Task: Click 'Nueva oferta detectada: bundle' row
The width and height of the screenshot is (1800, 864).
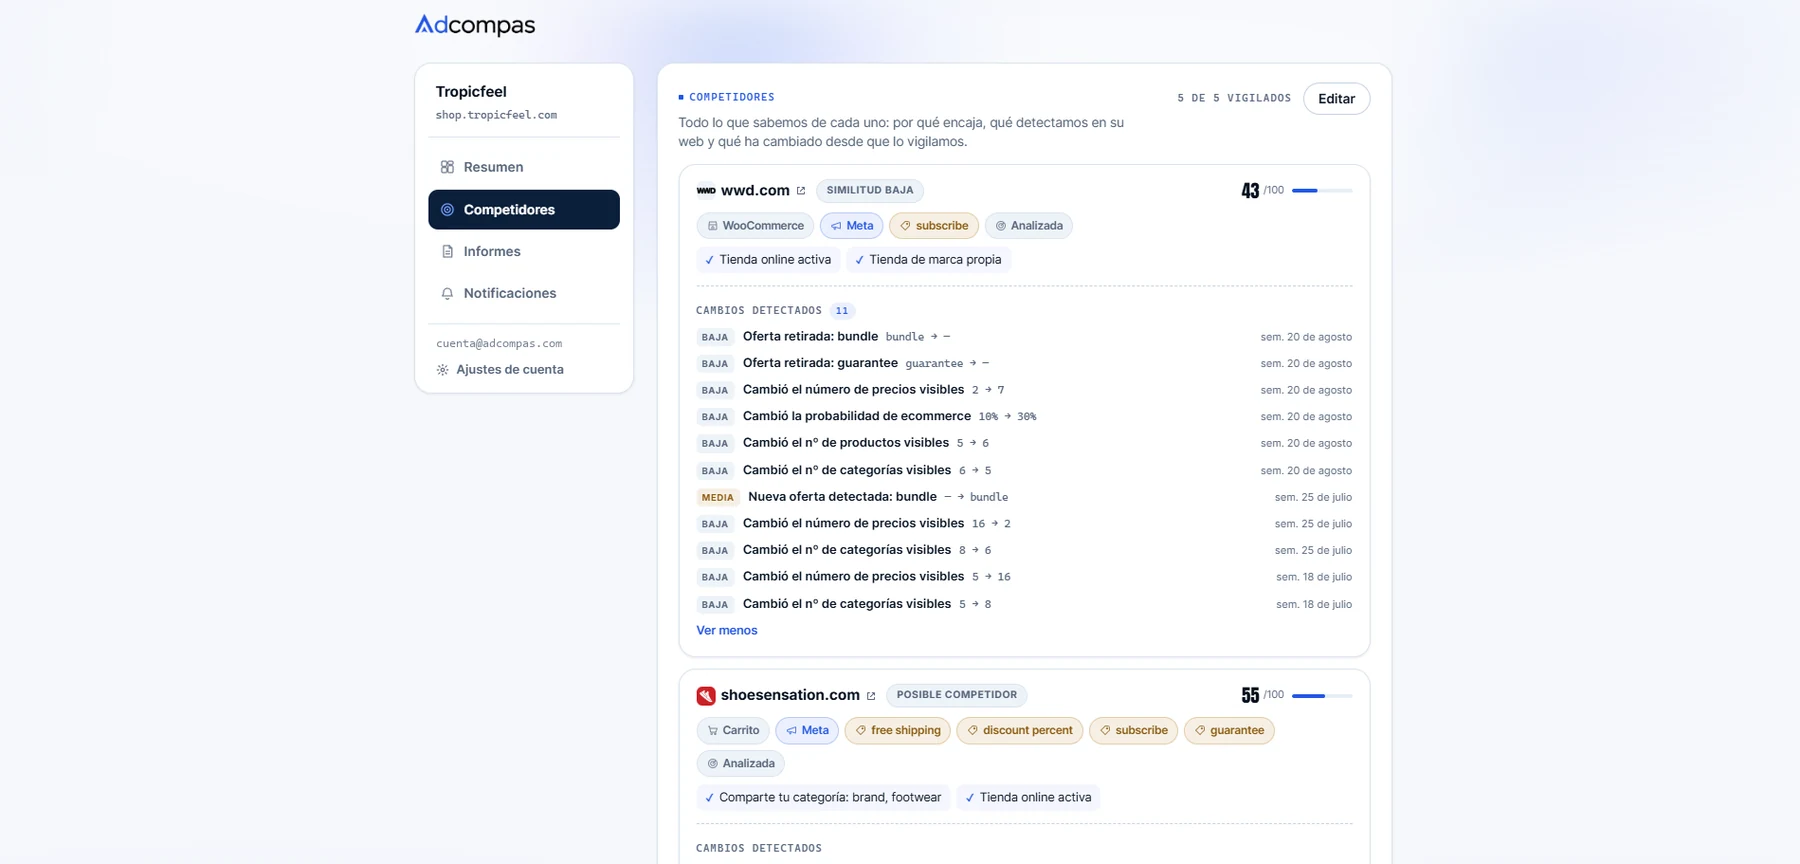Action: (1024, 497)
